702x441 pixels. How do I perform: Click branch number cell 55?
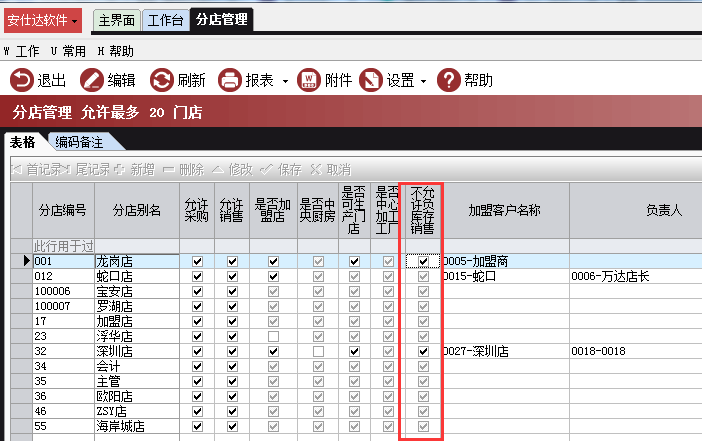pyautogui.click(x=63, y=426)
